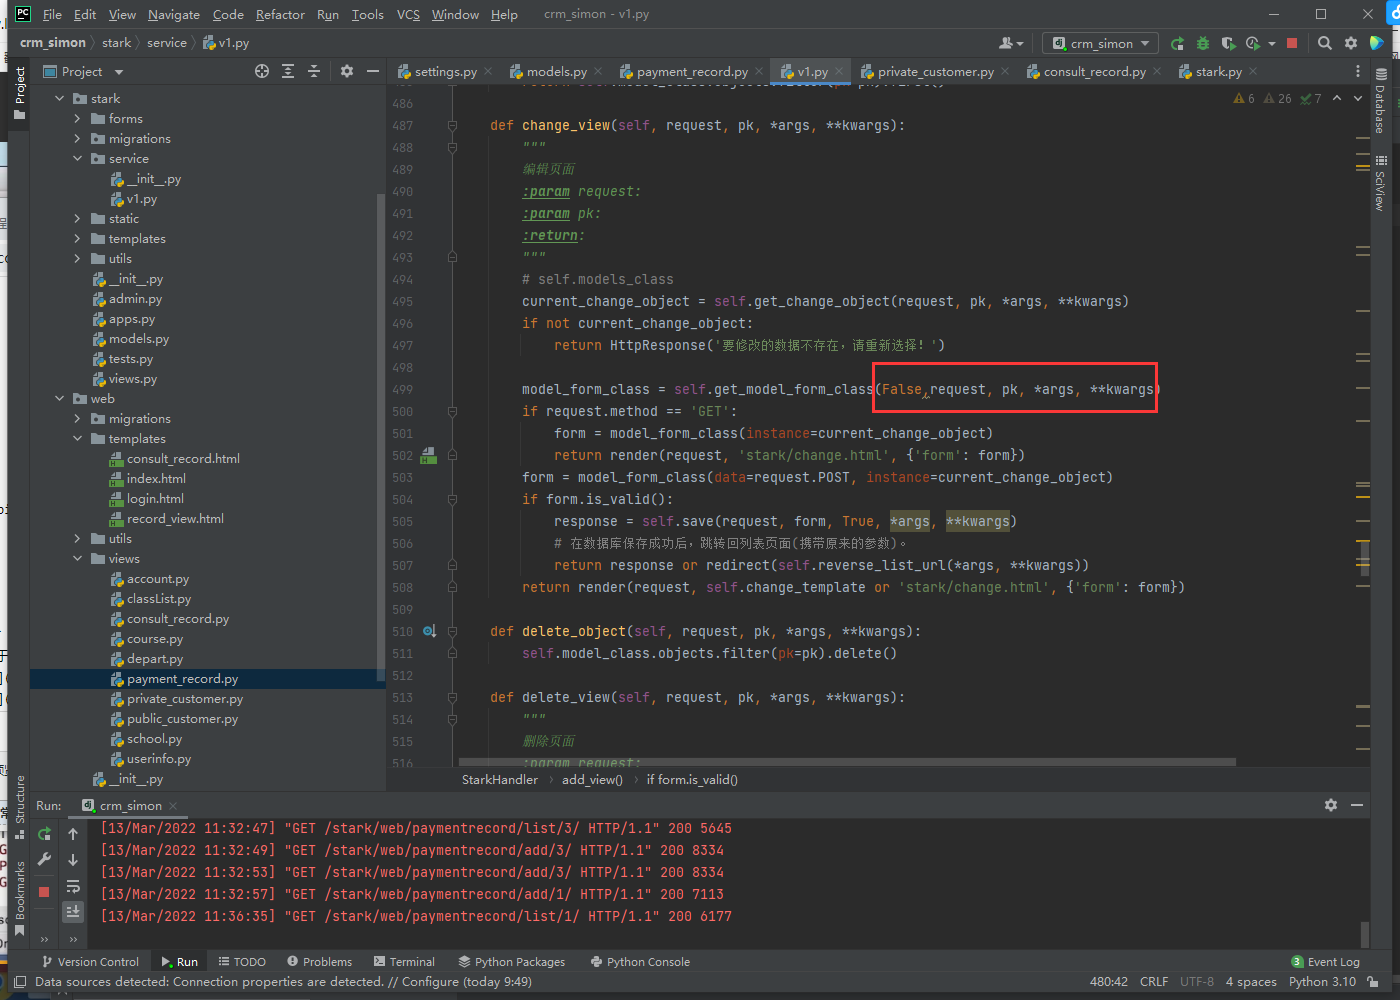
Task: Collapse the views folder in tree
Action: point(78,559)
